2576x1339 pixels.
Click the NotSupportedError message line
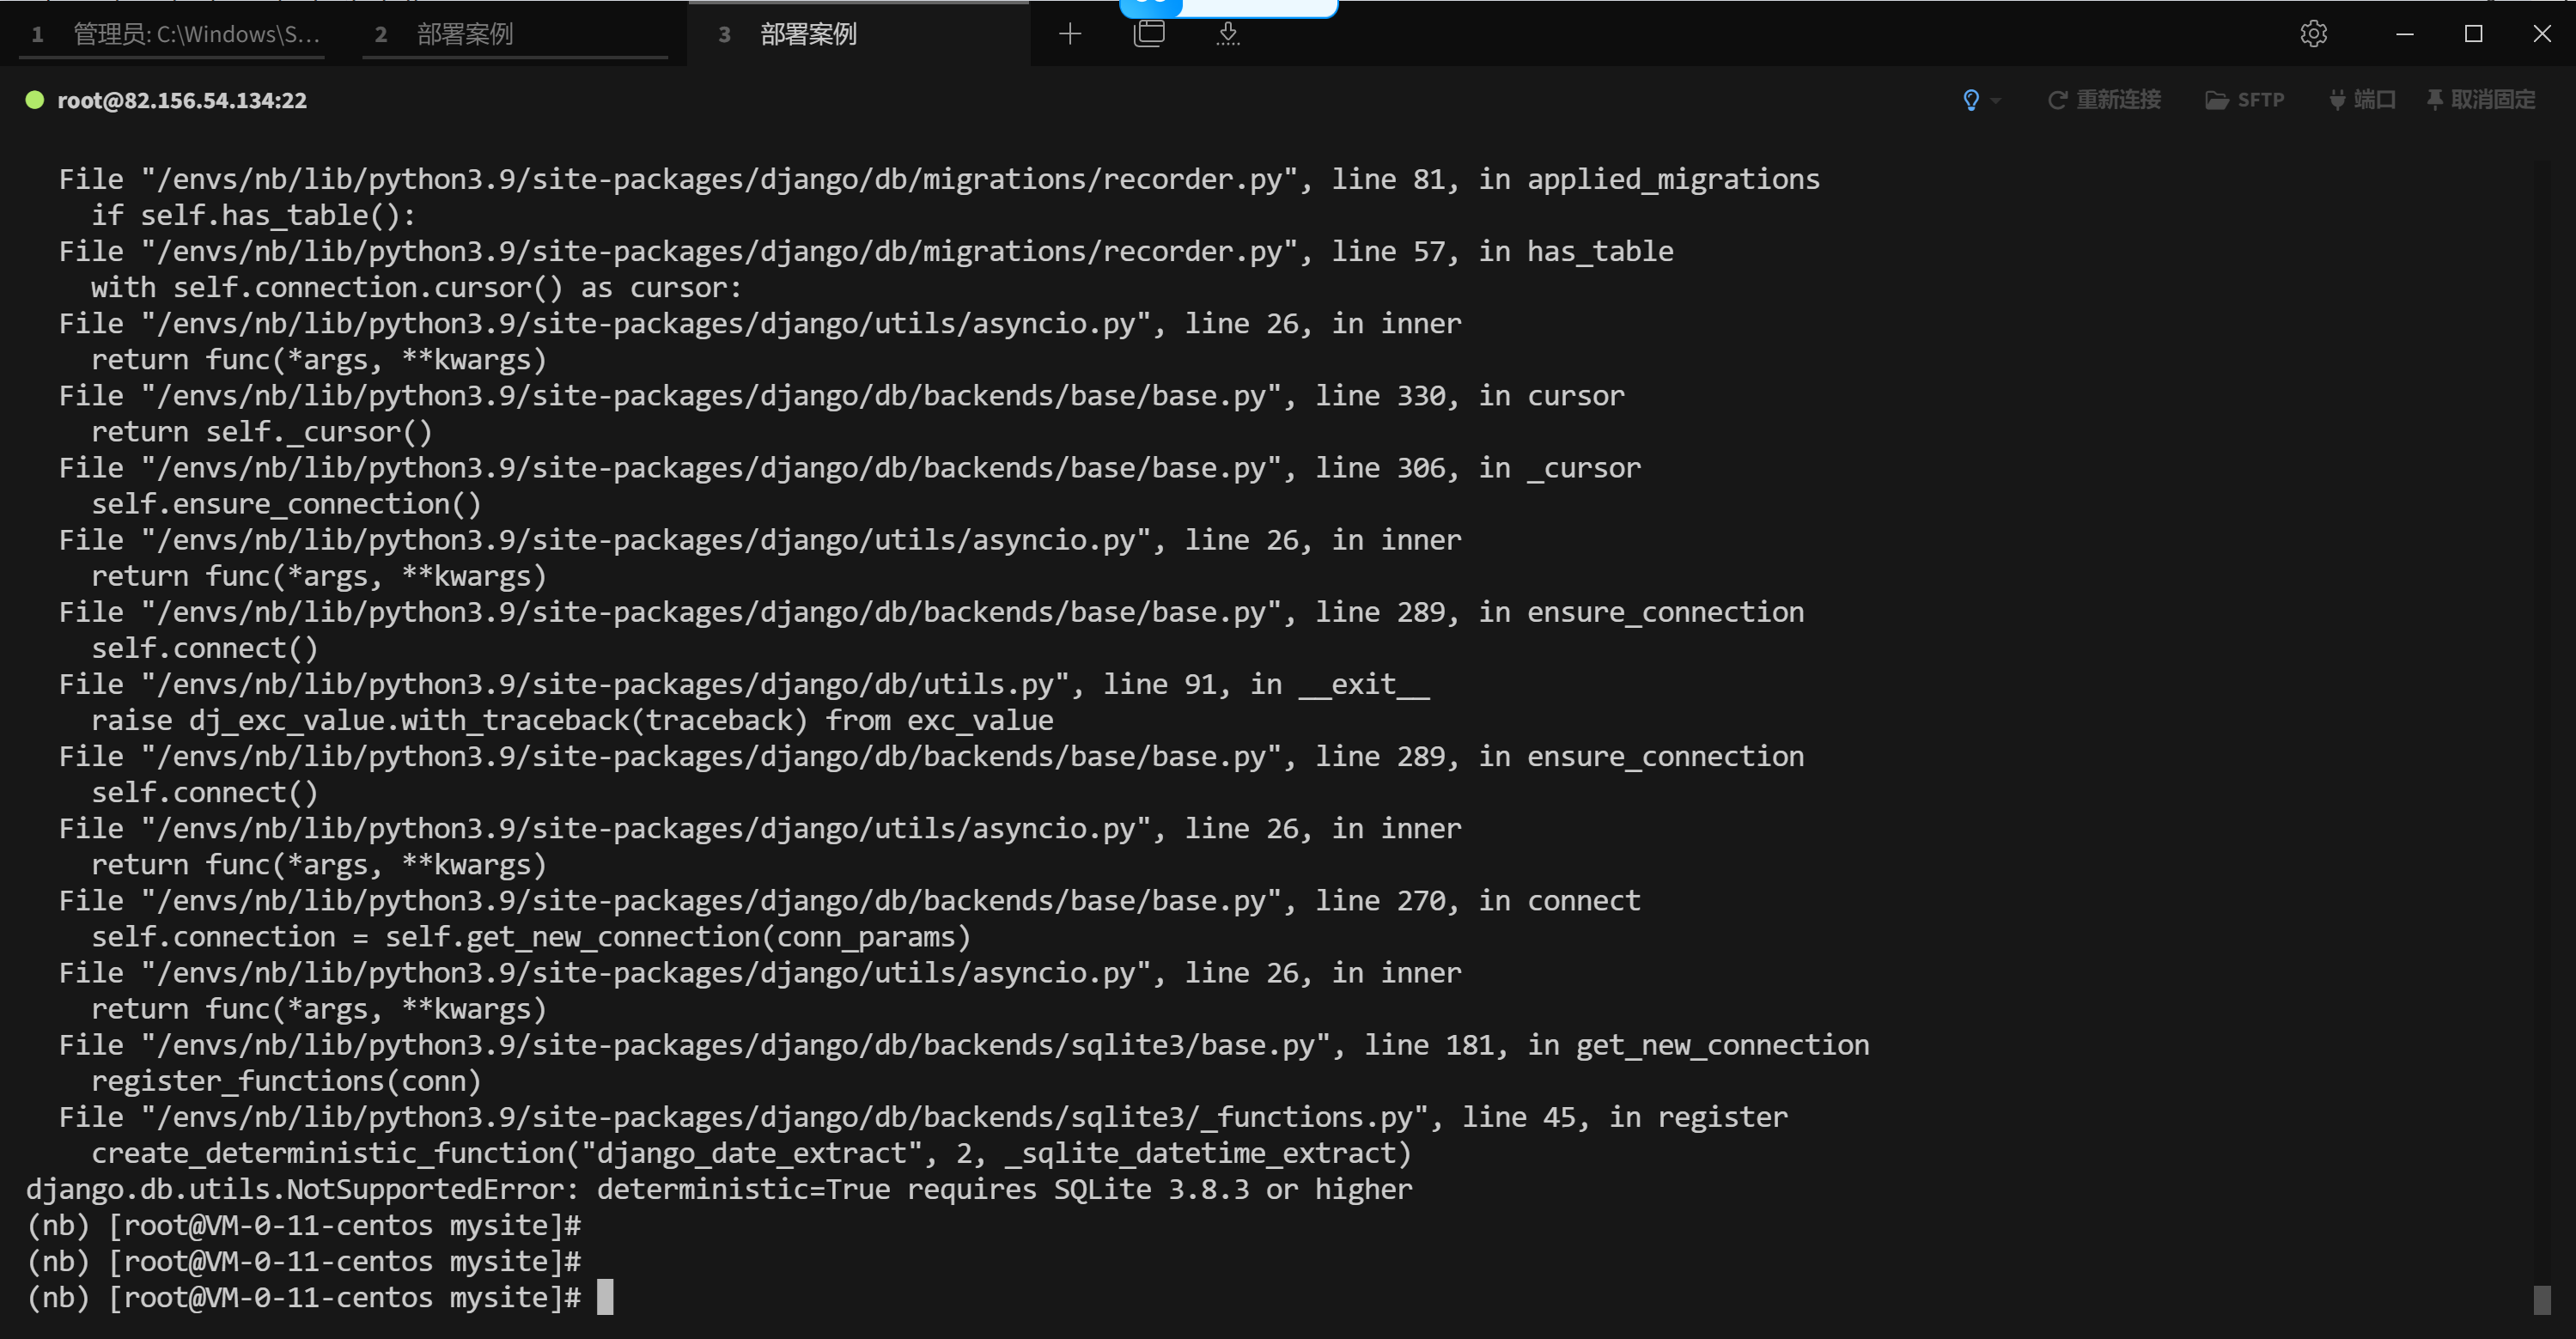[719, 1189]
